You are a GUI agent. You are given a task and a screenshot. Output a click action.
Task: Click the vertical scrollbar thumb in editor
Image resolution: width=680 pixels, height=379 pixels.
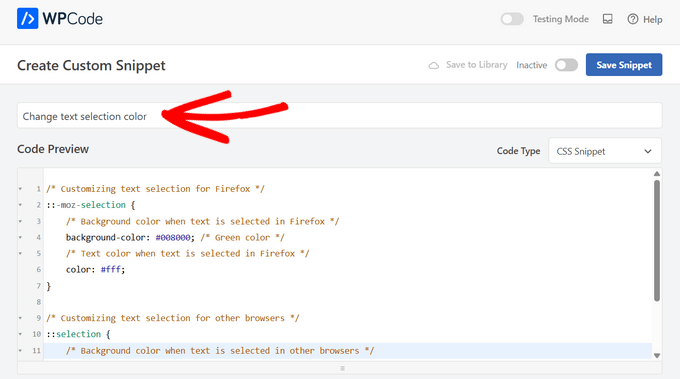657,241
